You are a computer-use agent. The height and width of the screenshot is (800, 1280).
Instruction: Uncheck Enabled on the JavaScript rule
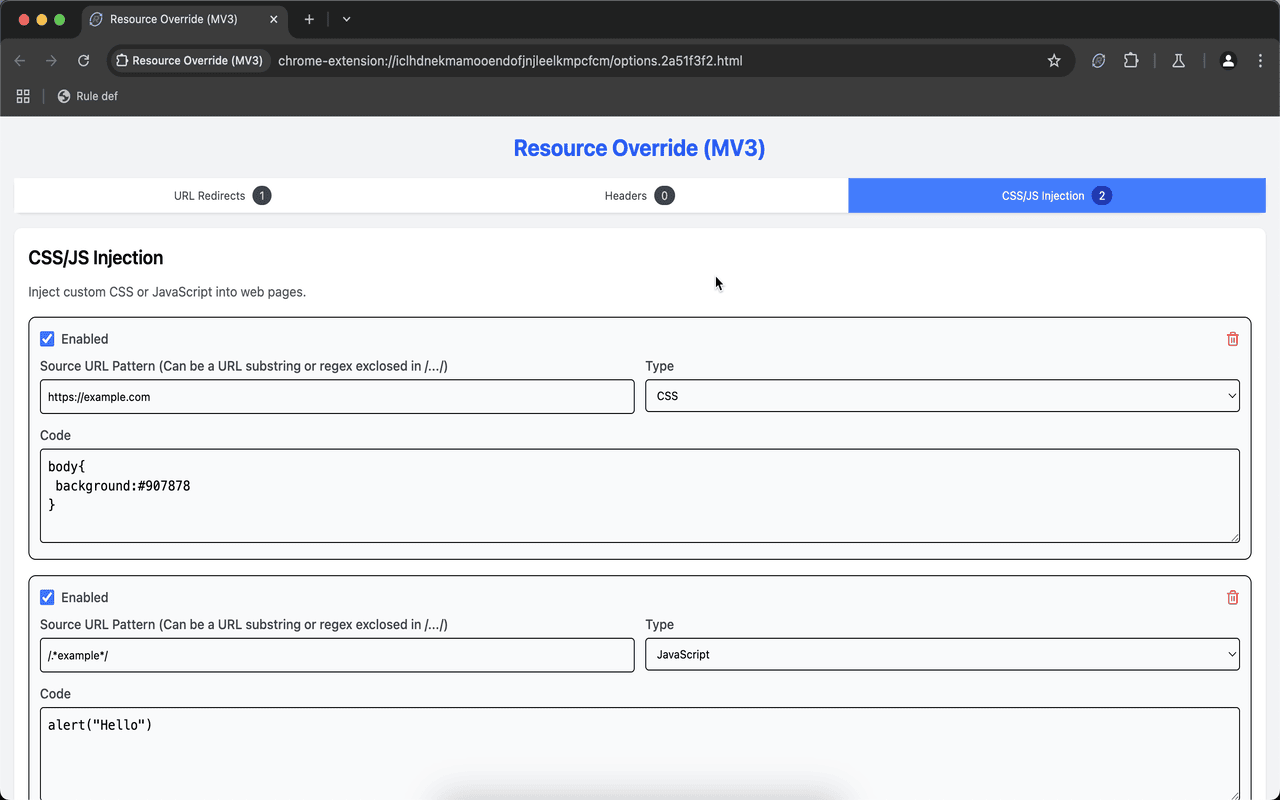click(47, 597)
